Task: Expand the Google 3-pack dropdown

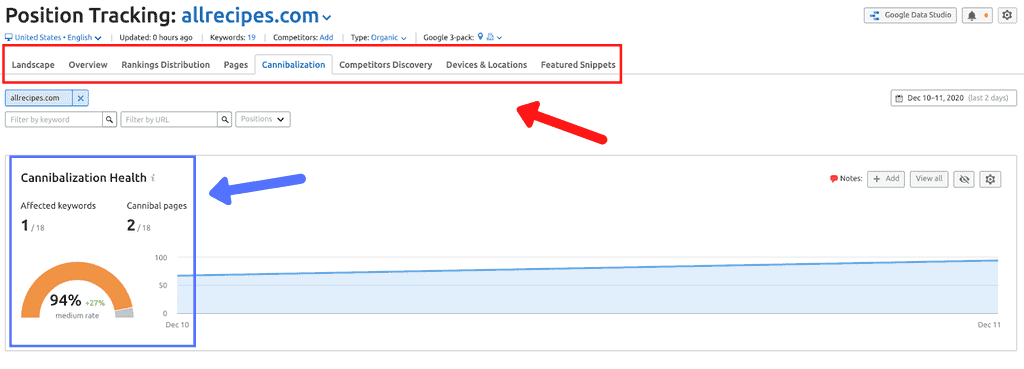Action: [x=500, y=38]
